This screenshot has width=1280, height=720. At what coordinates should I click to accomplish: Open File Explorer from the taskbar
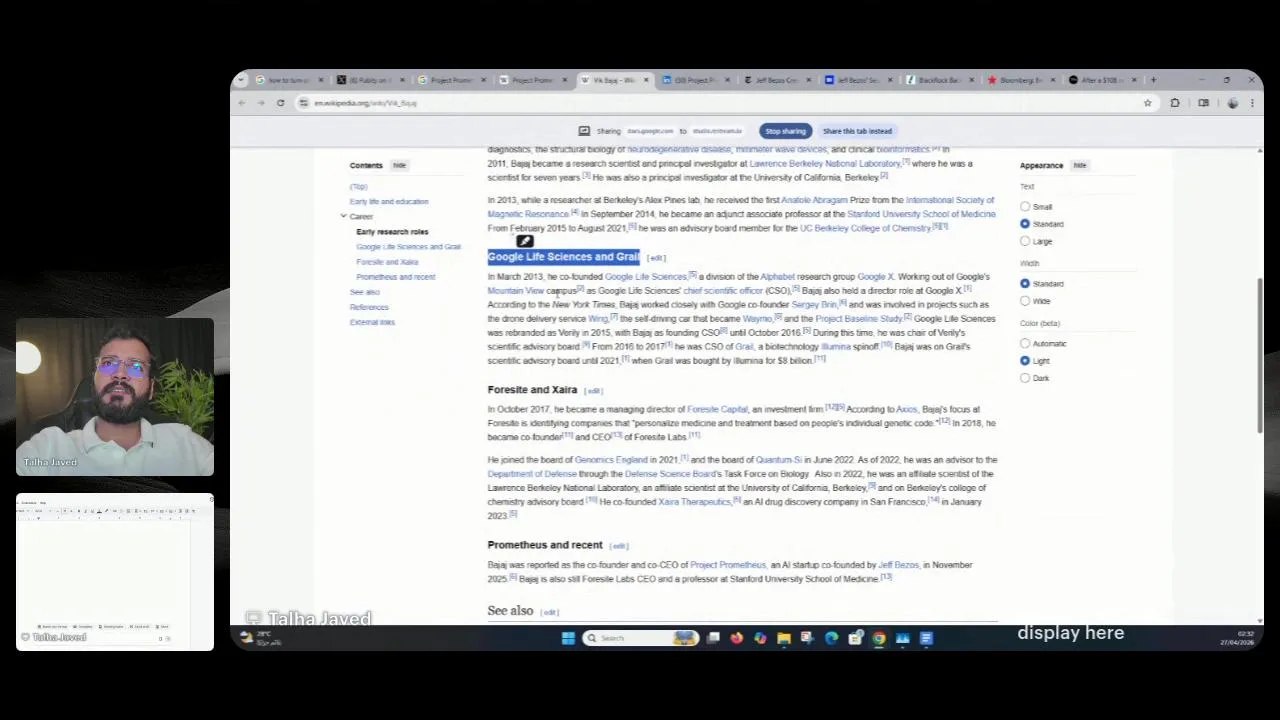tap(784, 638)
